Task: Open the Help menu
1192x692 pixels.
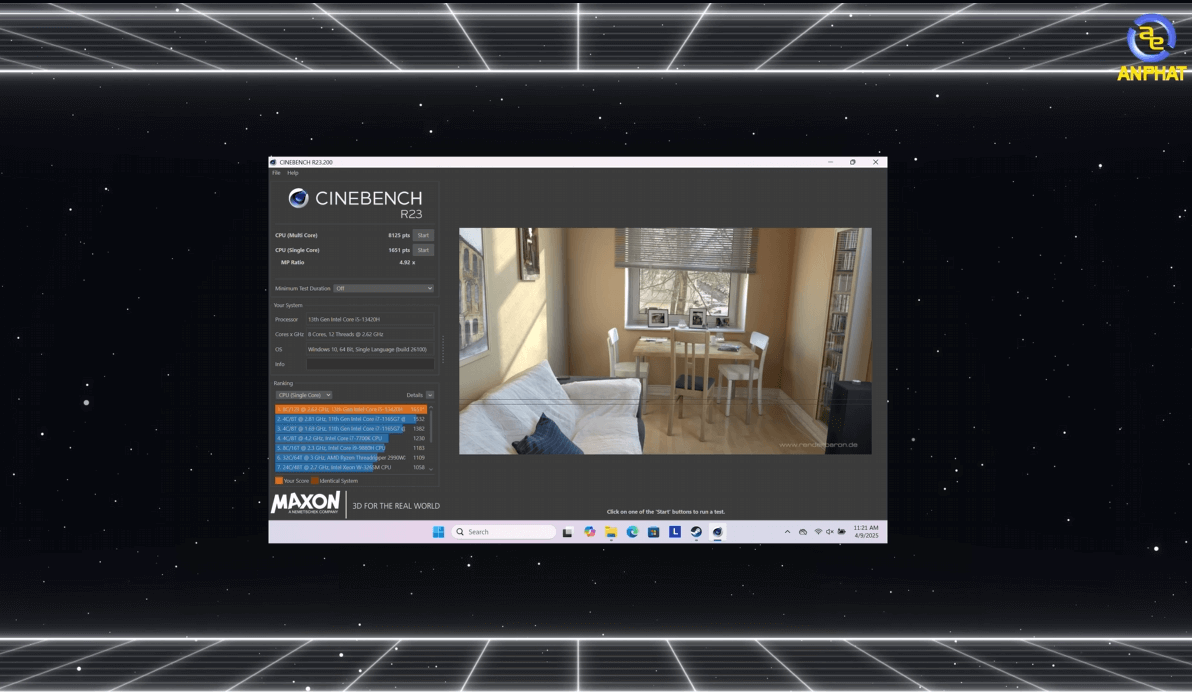Action: point(293,173)
